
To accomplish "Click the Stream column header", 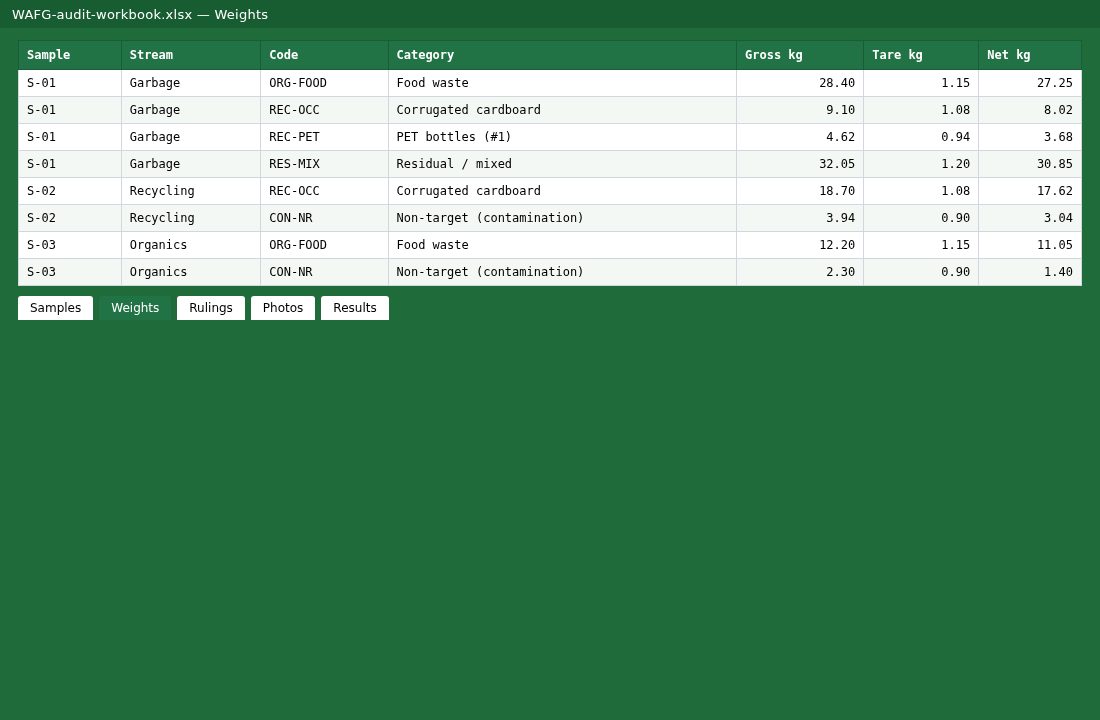I will [x=191, y=55].
